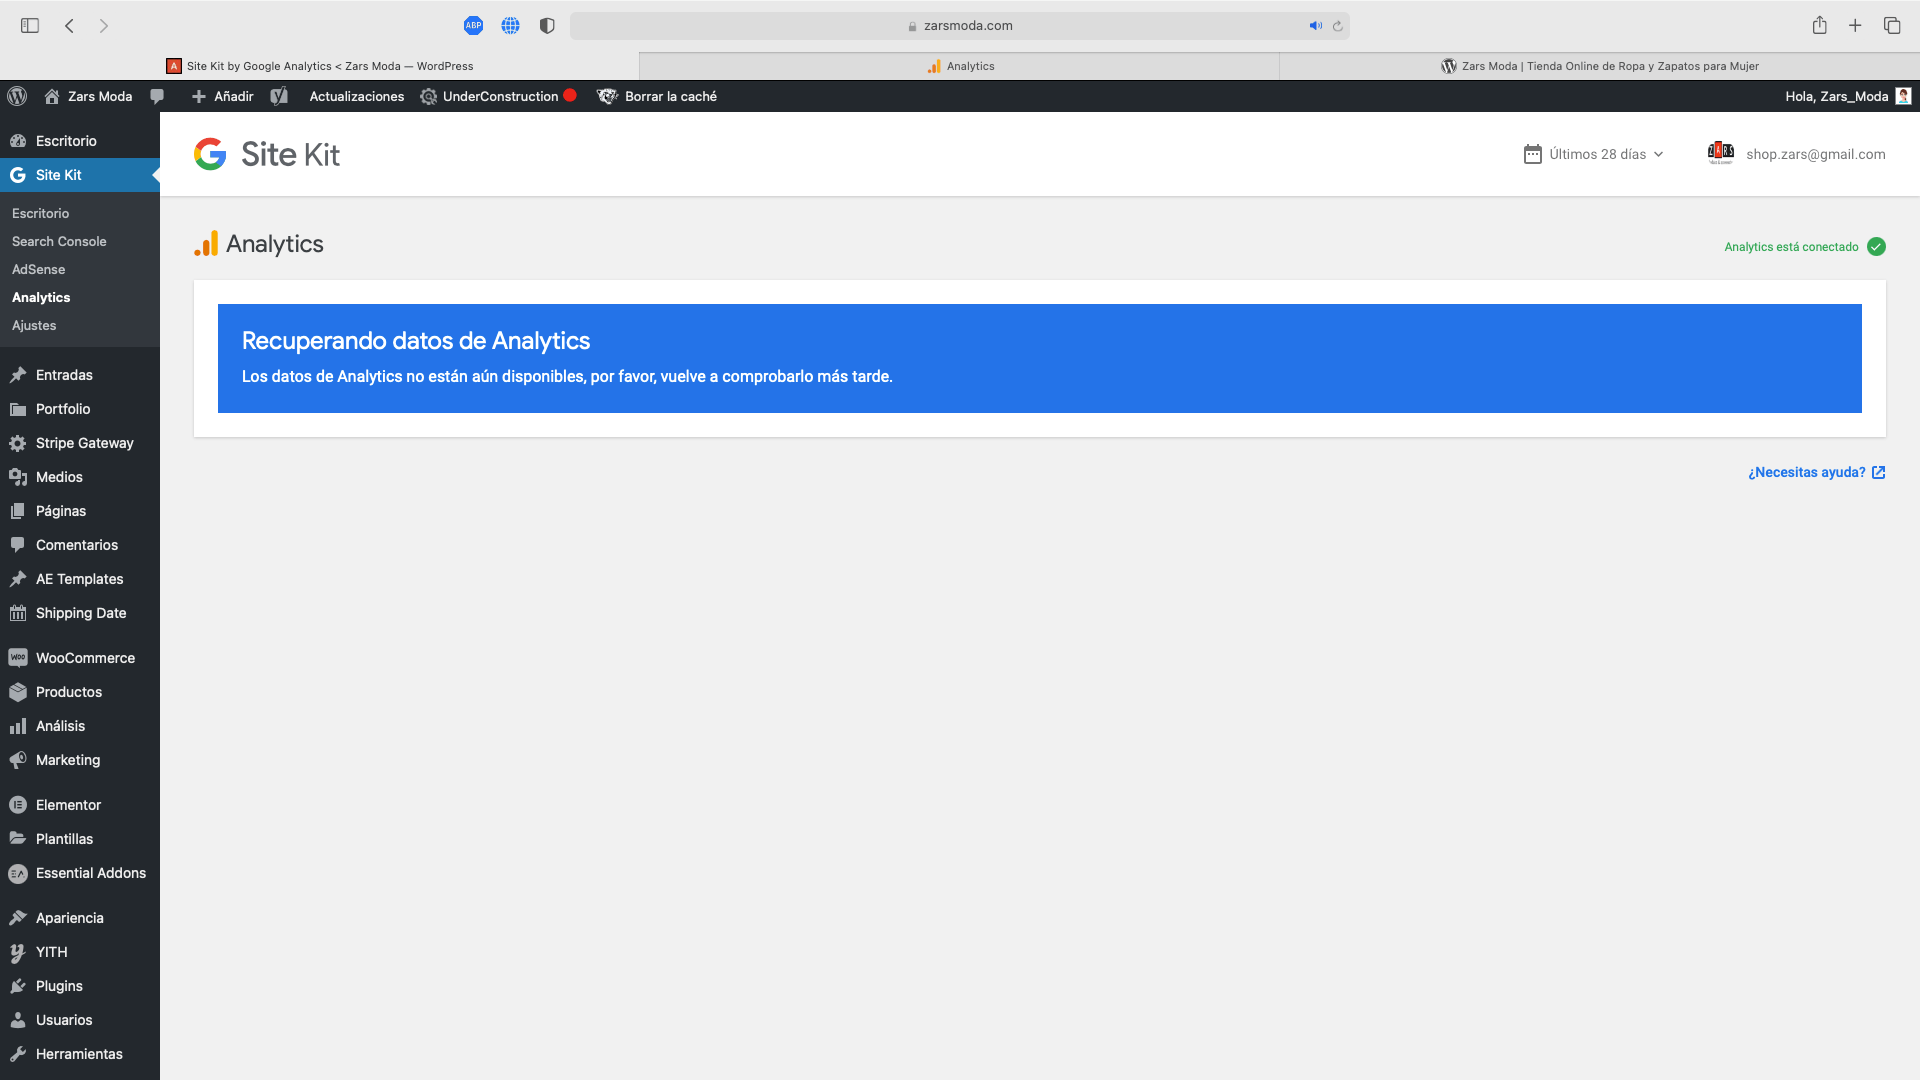Viewport: 1920px width, 1080px height.
Task: Open the comments bubble icon in the admin bar
Action: (157, 96)
